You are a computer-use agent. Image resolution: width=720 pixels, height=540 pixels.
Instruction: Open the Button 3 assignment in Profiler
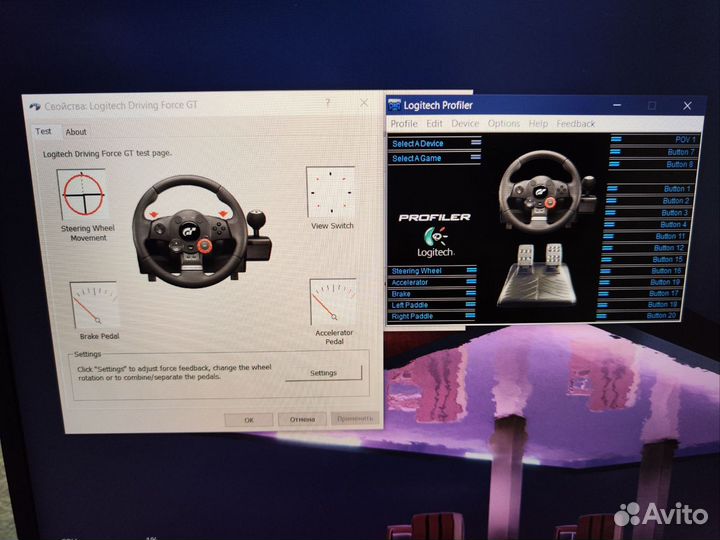647,213
